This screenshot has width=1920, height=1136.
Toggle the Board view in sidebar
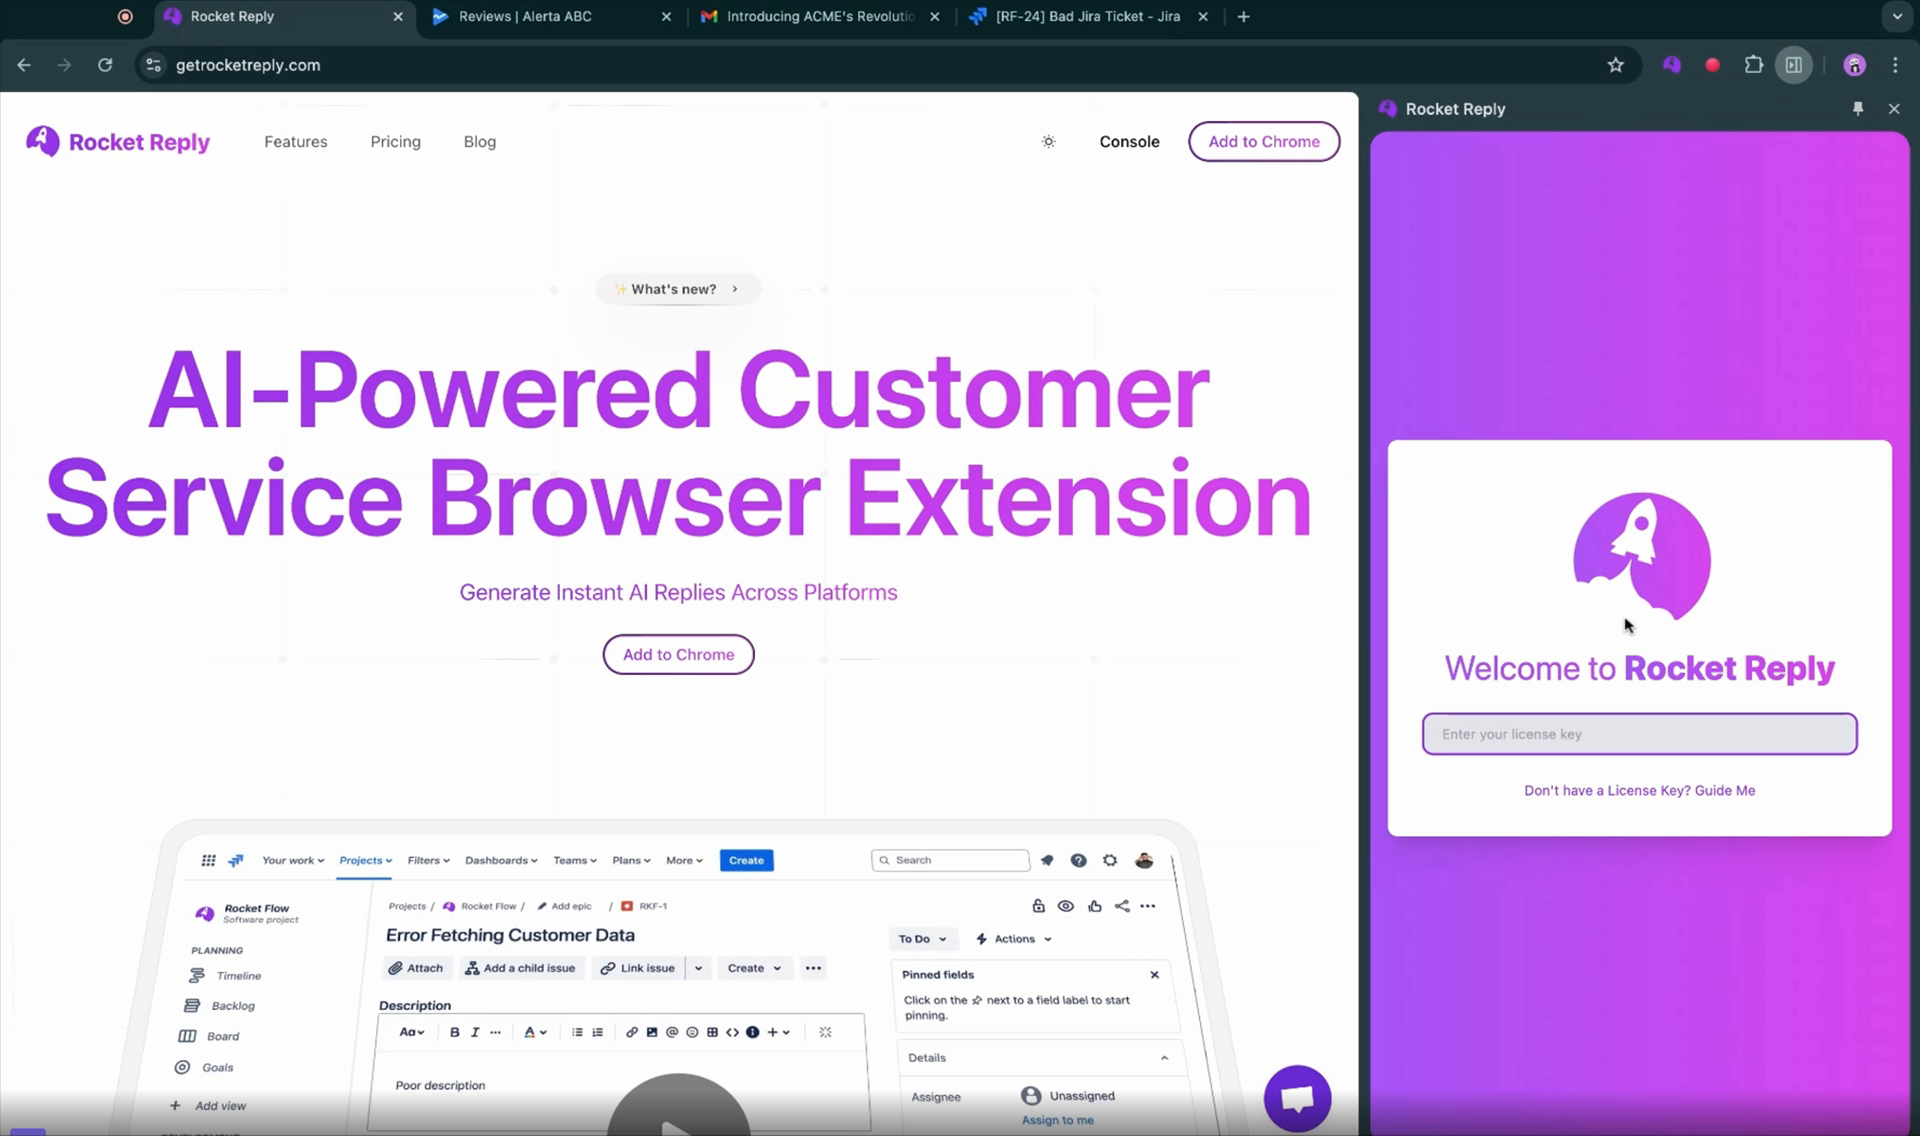click(x=223, y=1036)
